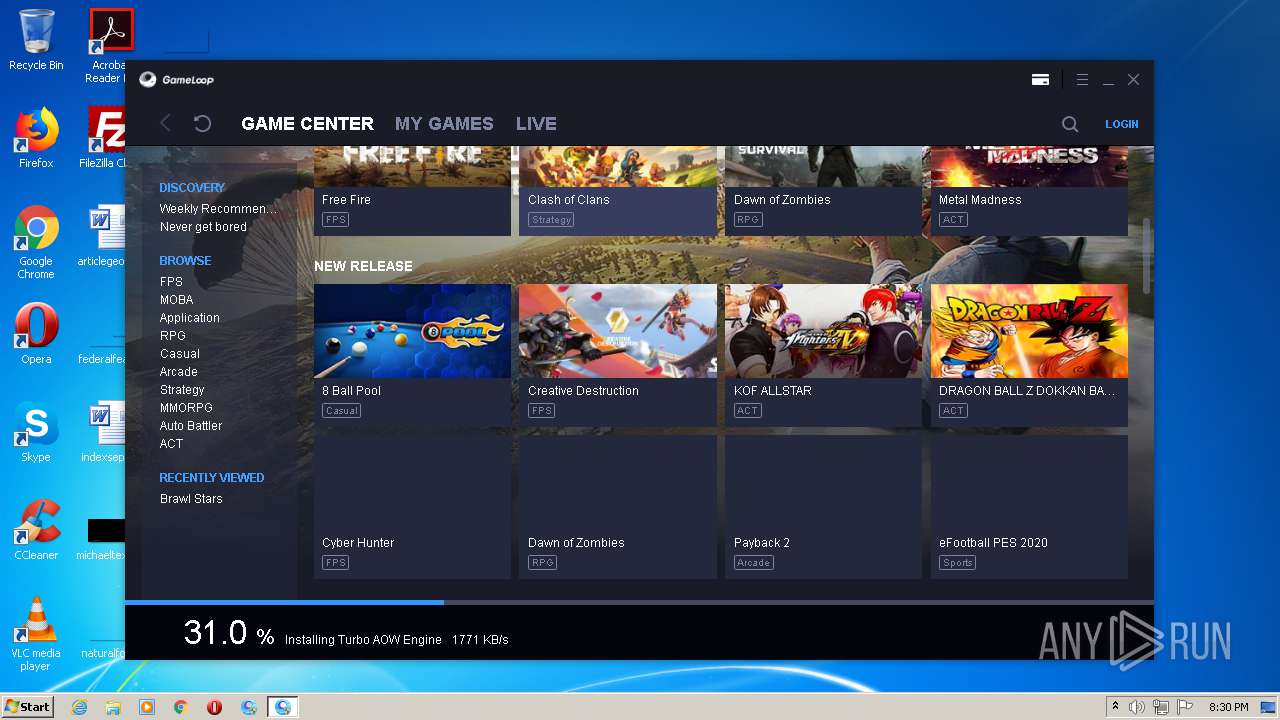This screenshot has width=1280, height=720.
Task: Click the game list vertical scrollbar
Action: tap(1146, 256)
